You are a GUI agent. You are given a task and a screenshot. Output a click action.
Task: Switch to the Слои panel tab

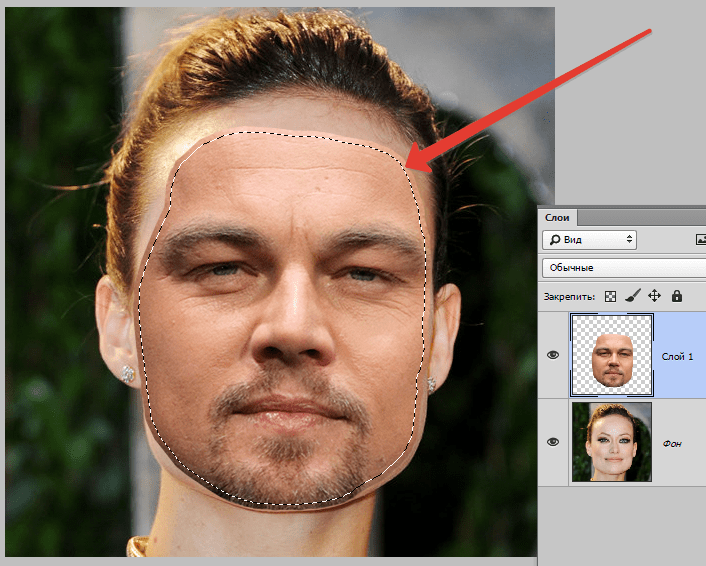coord(556,217)
